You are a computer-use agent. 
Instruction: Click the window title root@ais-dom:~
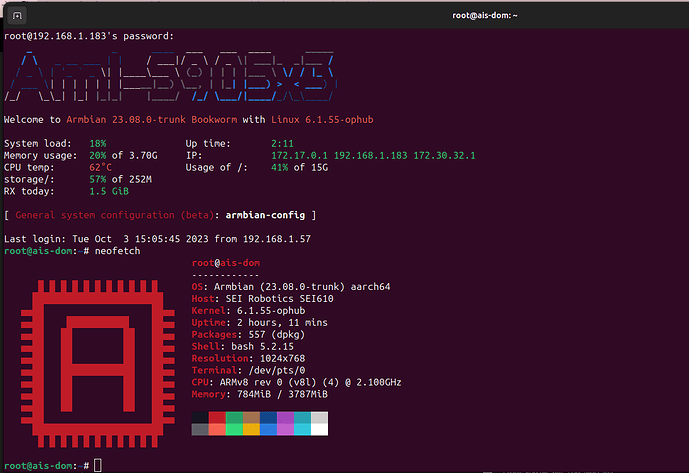coord(485,15)
